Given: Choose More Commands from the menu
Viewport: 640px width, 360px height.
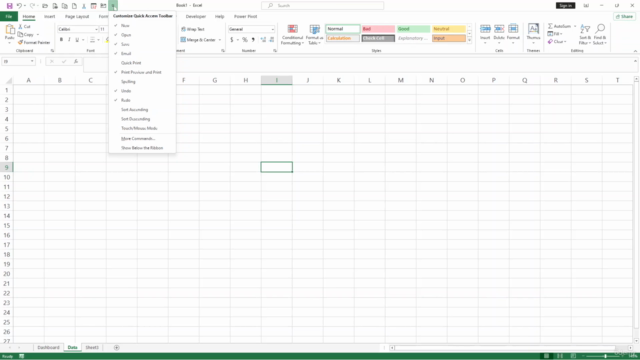Looking at the screenshot, I should tap(142, 139).
